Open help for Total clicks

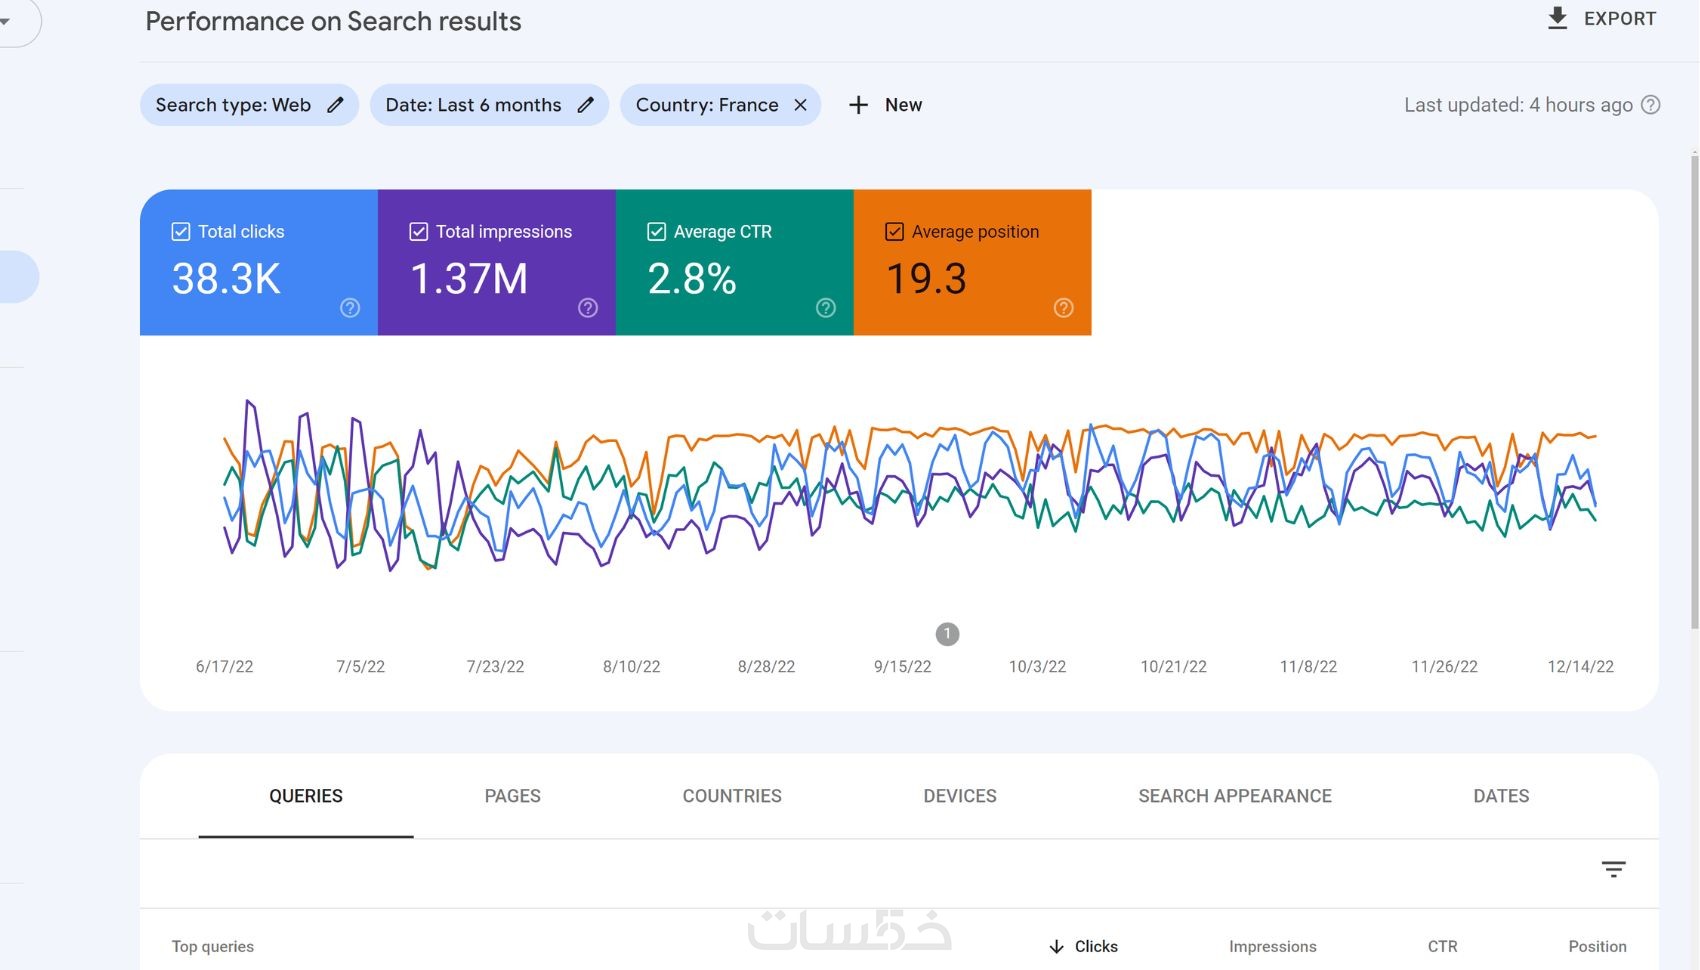pos(350,308)
